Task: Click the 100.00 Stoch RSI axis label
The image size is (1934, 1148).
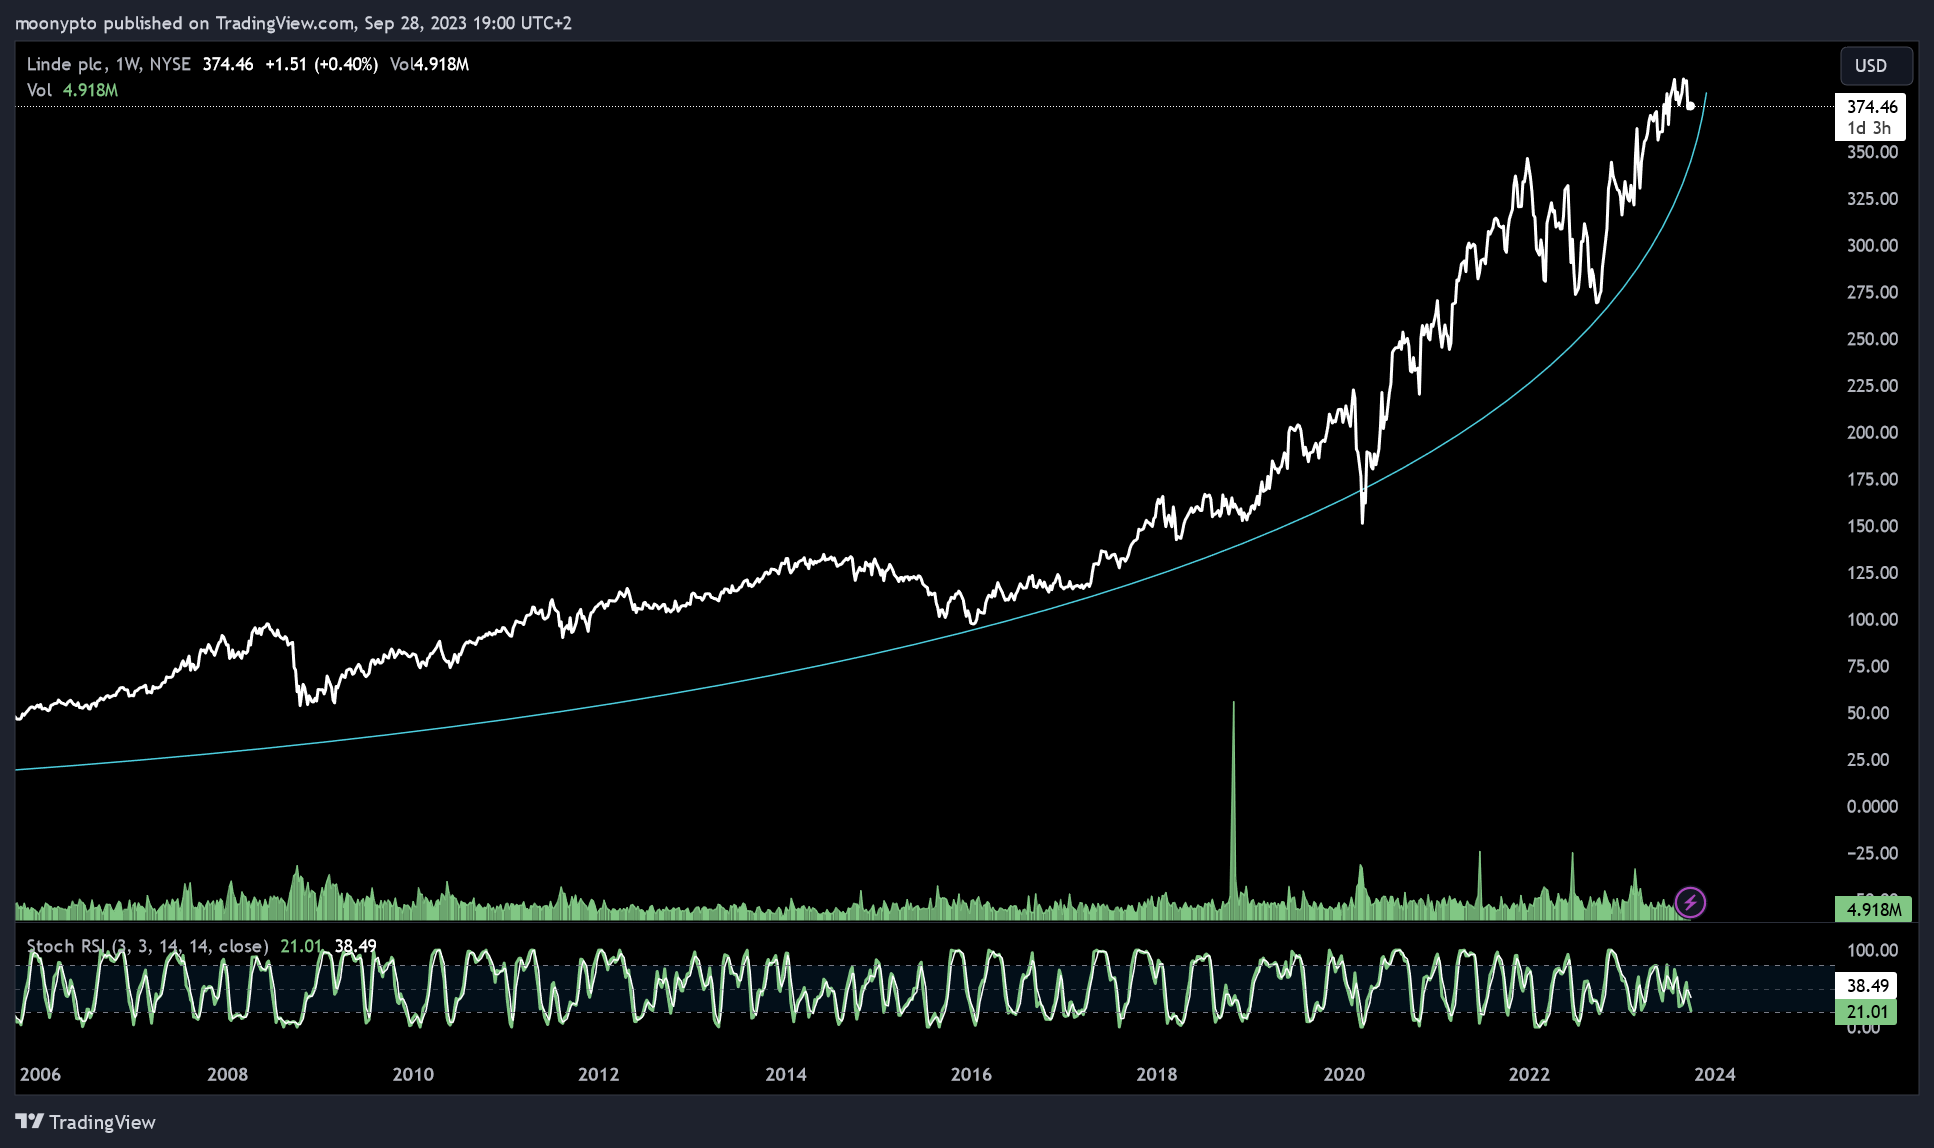Action: (x=1872, y=950)
